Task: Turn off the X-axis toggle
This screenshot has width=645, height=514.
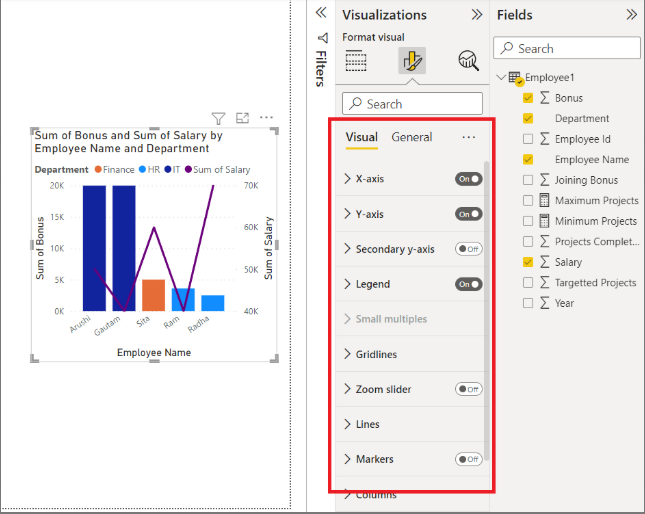Action: click(469, 179)
